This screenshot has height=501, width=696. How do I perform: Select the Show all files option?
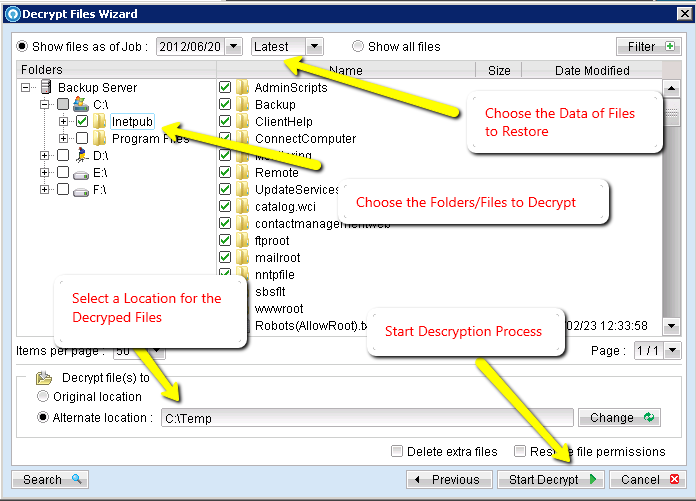(358, 46)
